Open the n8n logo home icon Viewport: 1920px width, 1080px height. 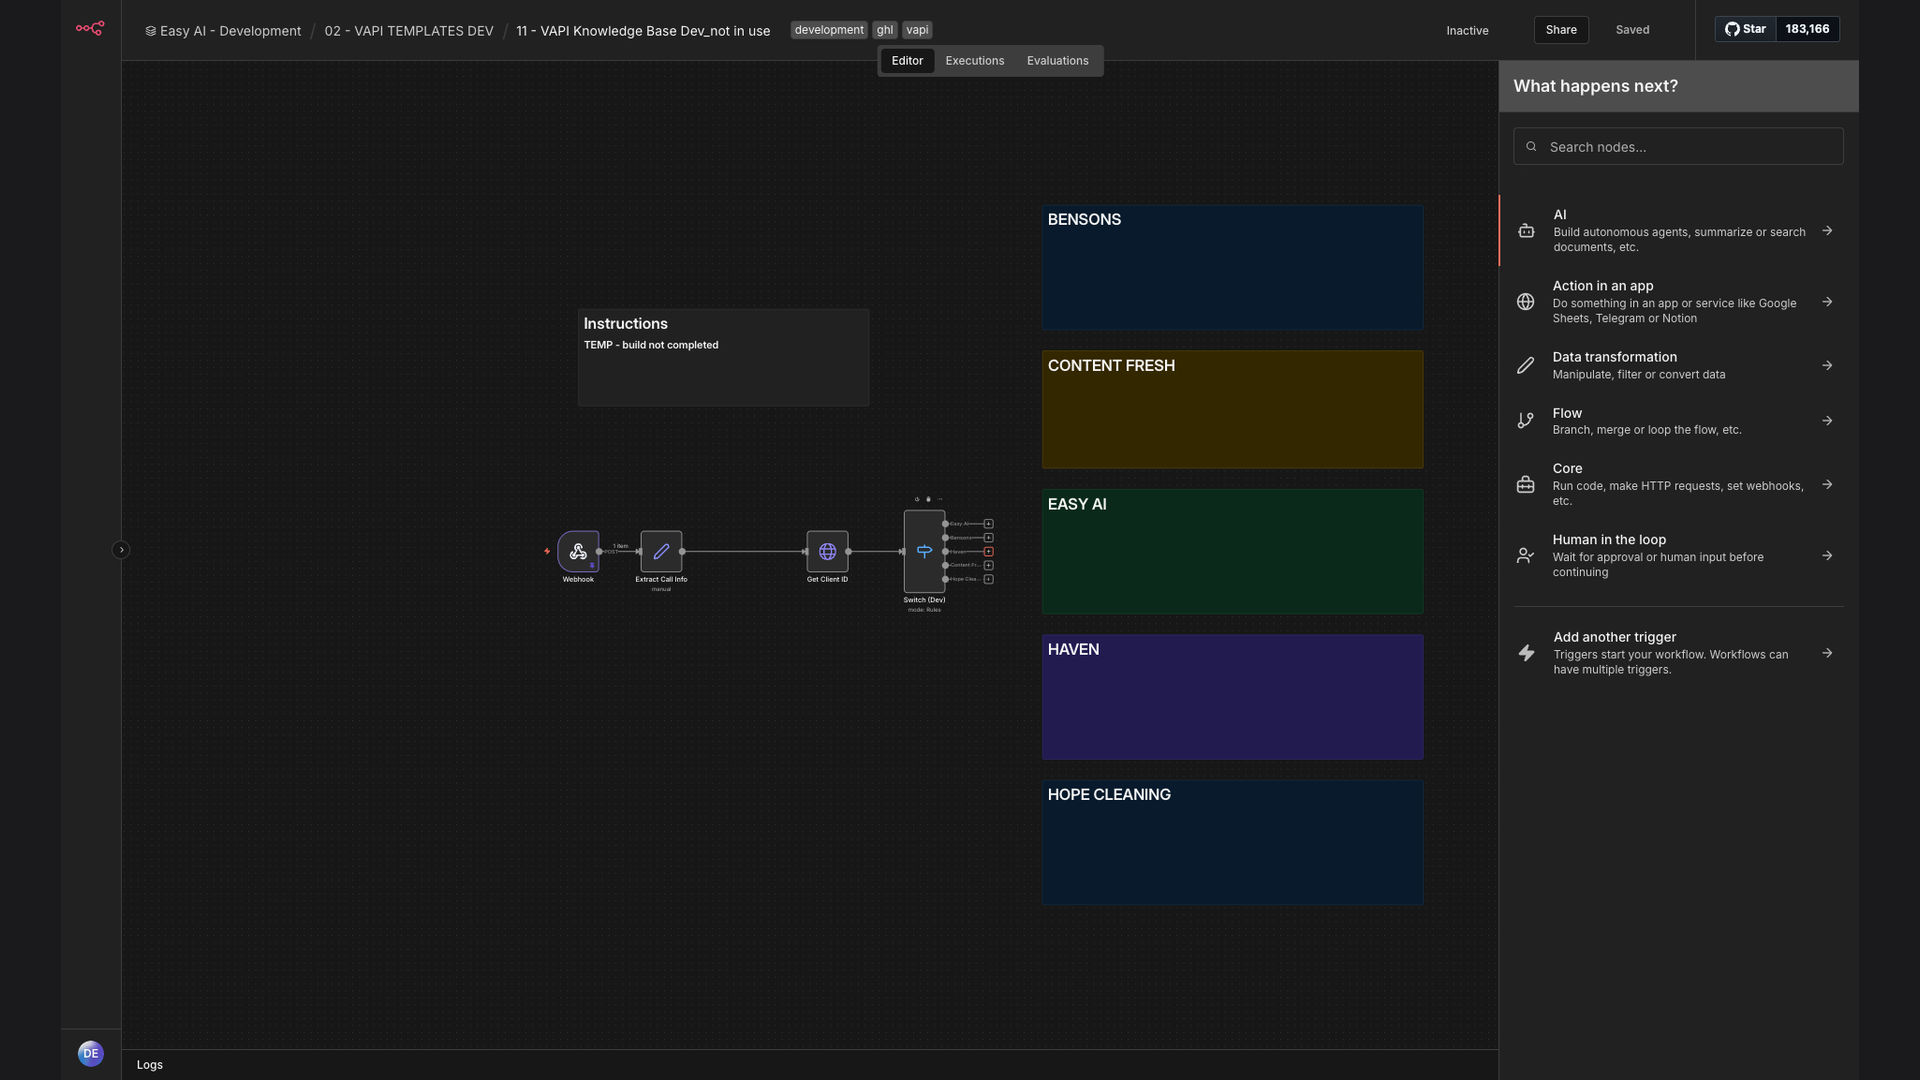pyautogui.click(x=90, y=28)
